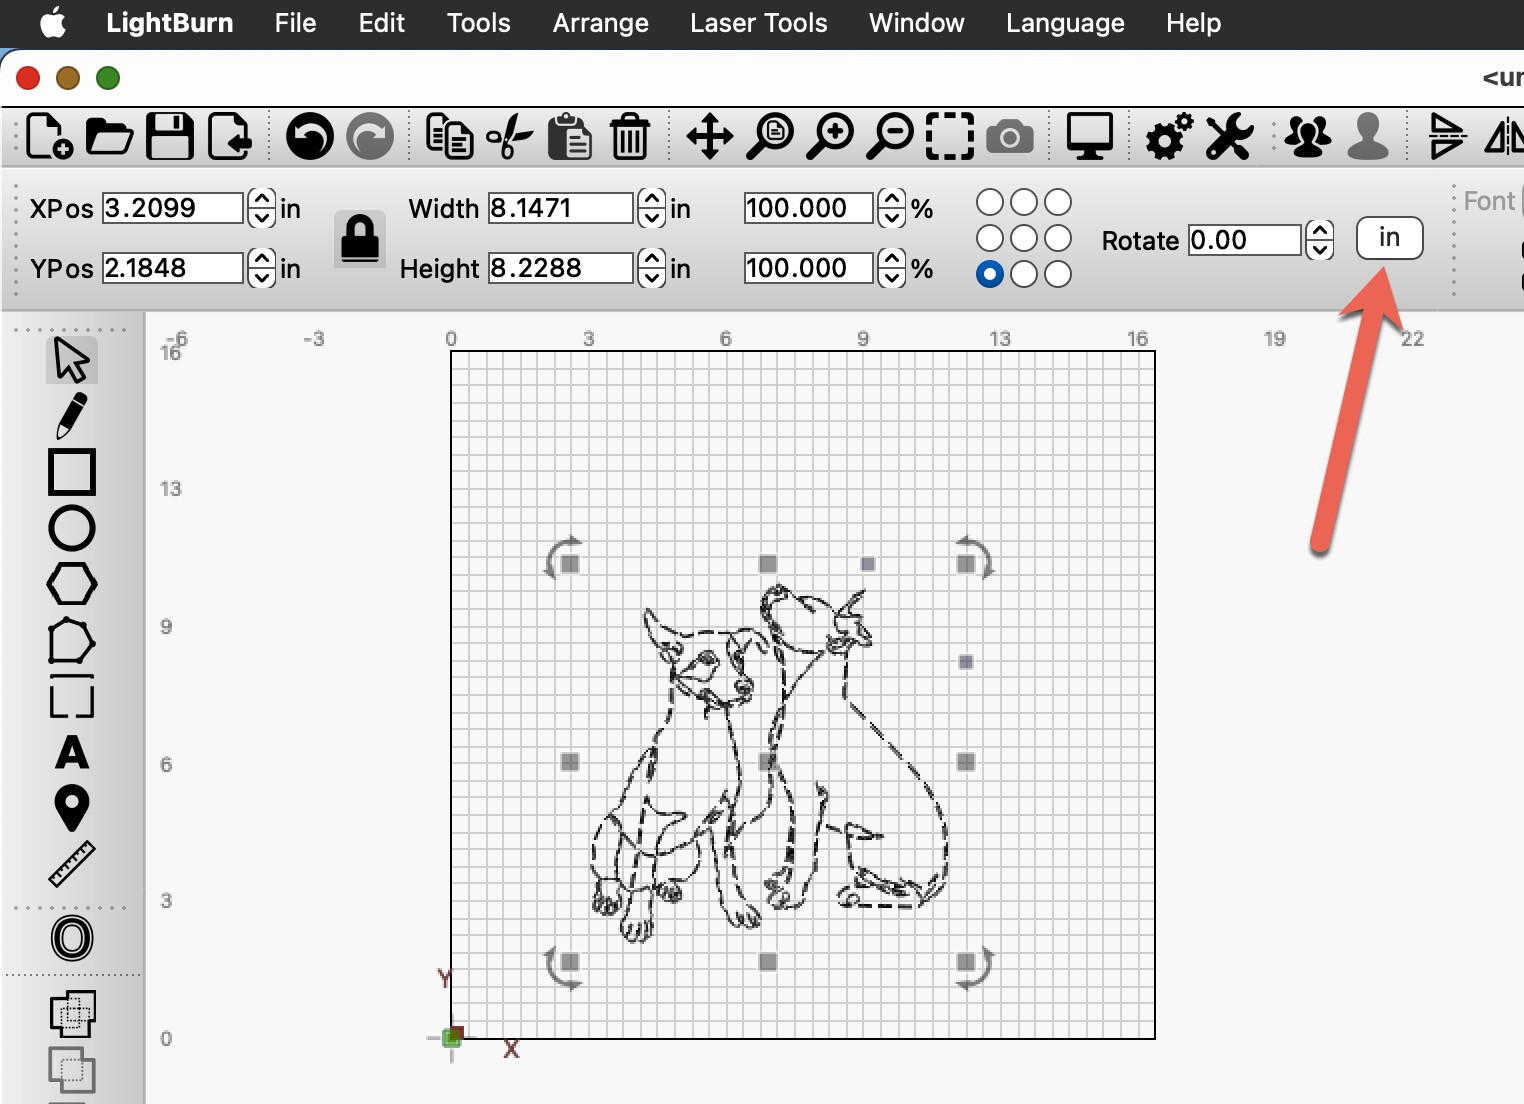The image size is (1524, 1104).
Task: Open the Laser Tools menu
Action: [x=758, y=23]
